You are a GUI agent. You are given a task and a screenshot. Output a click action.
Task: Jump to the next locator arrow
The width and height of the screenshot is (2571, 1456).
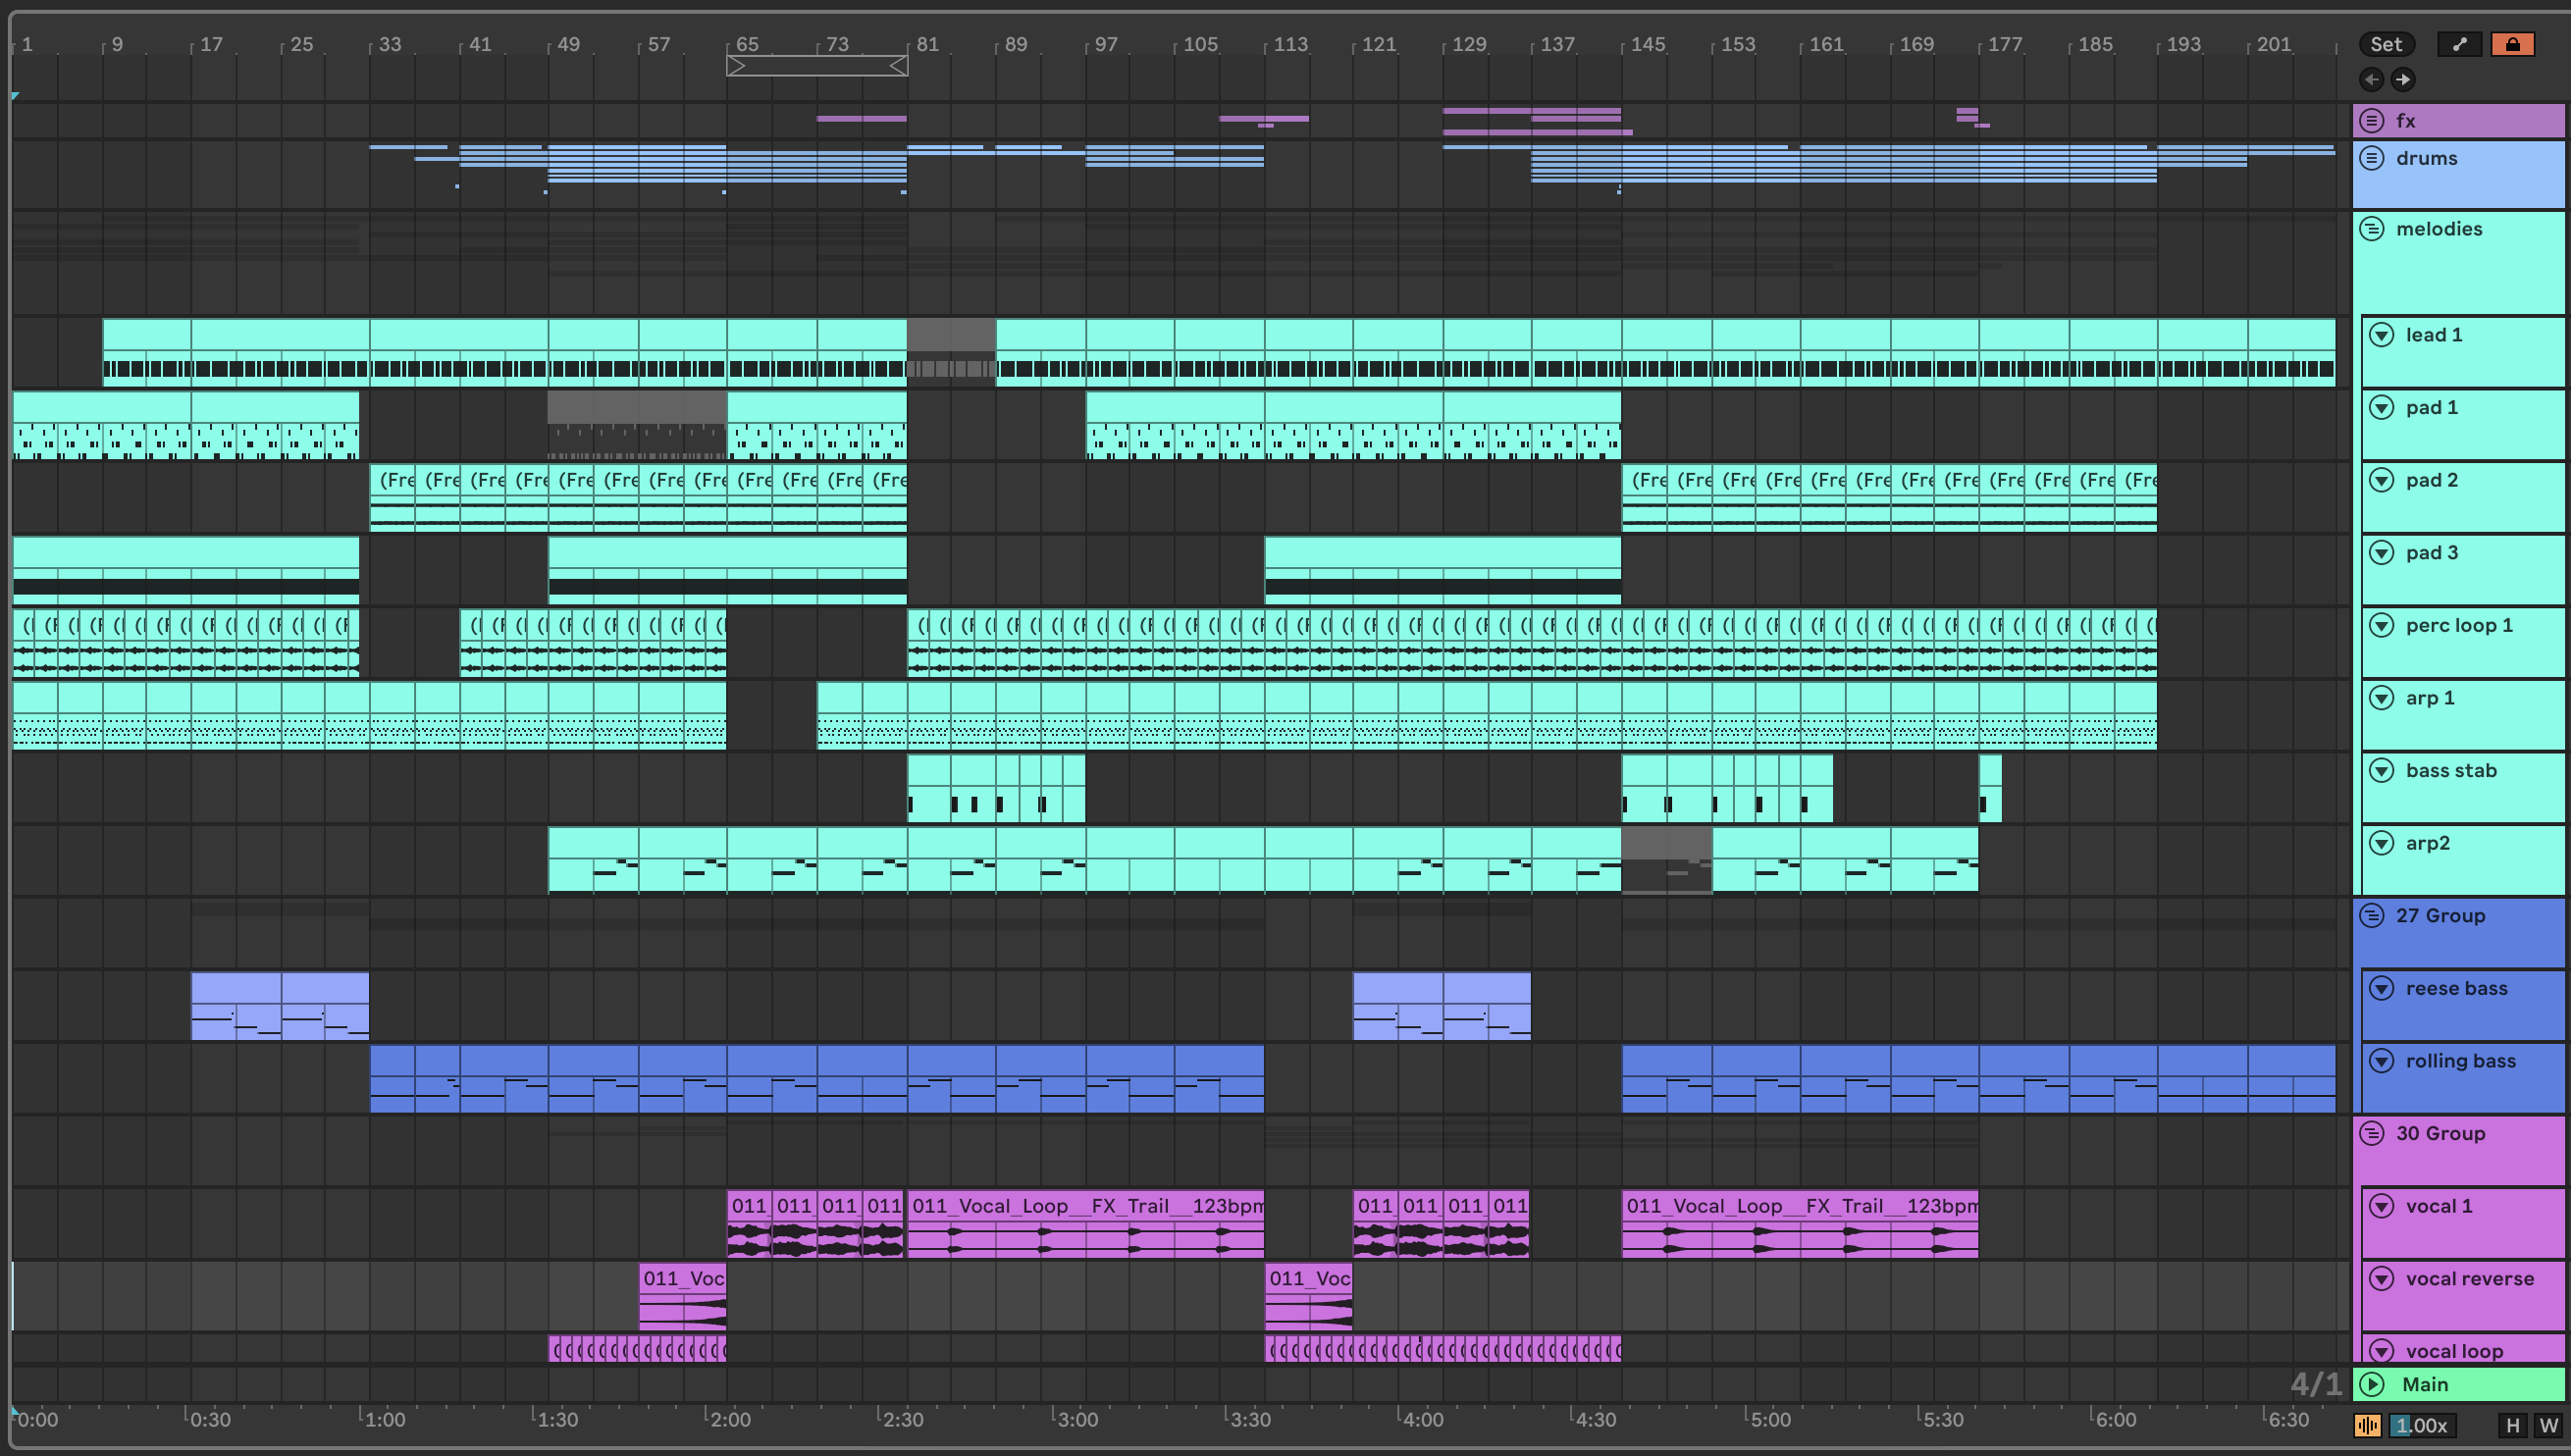tap(2402, 79)
